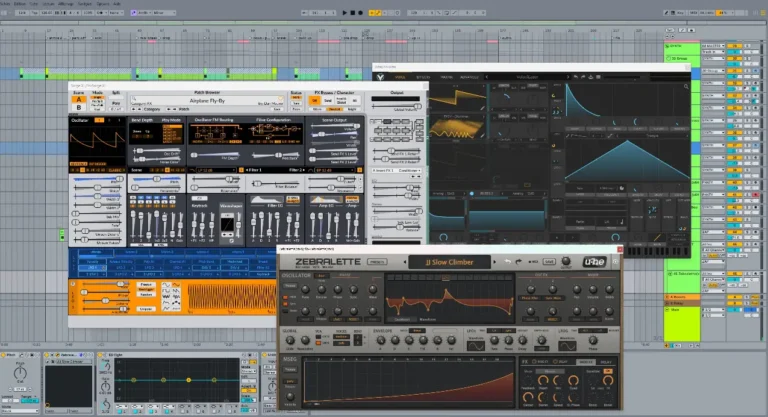Viewport: 768px width, 417px height.
Task: Redo last change in Zebralette
Action: [x=519, y=262]
